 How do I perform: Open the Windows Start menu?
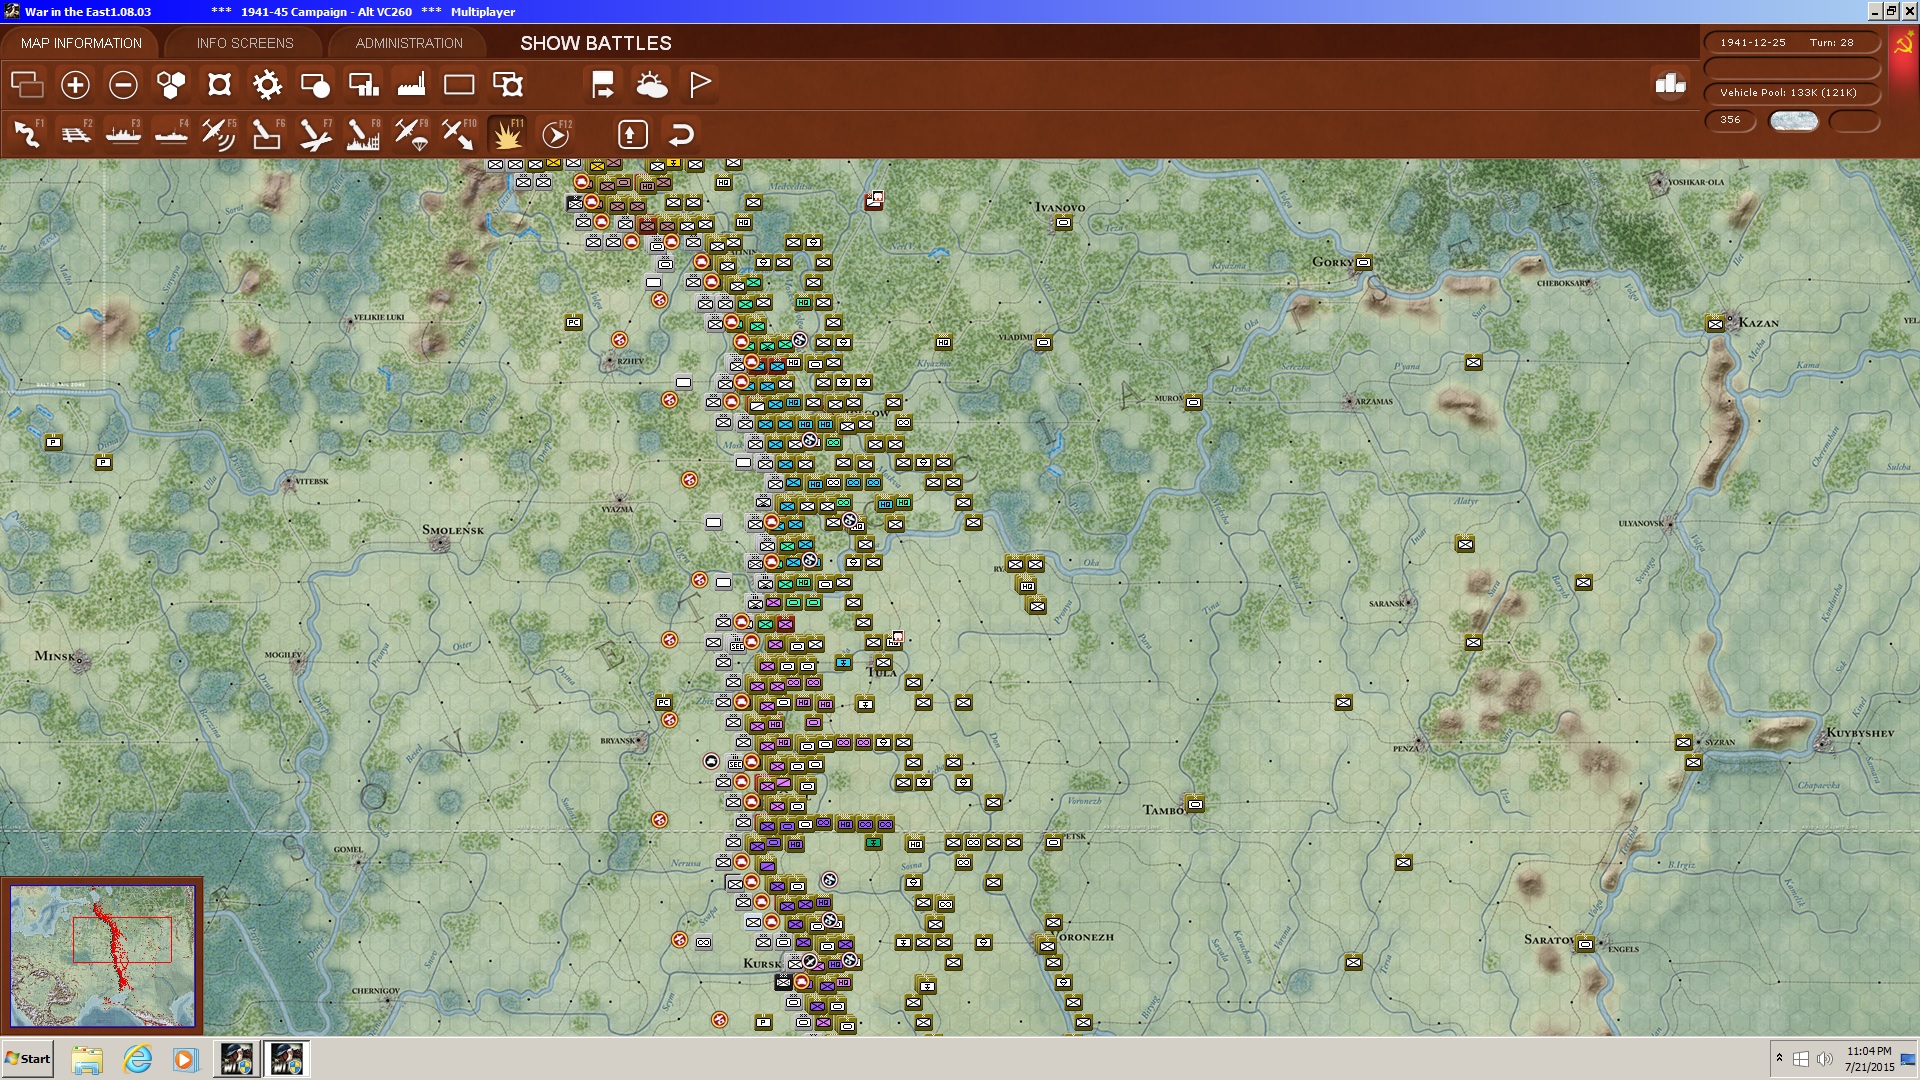click(28, 1059)
